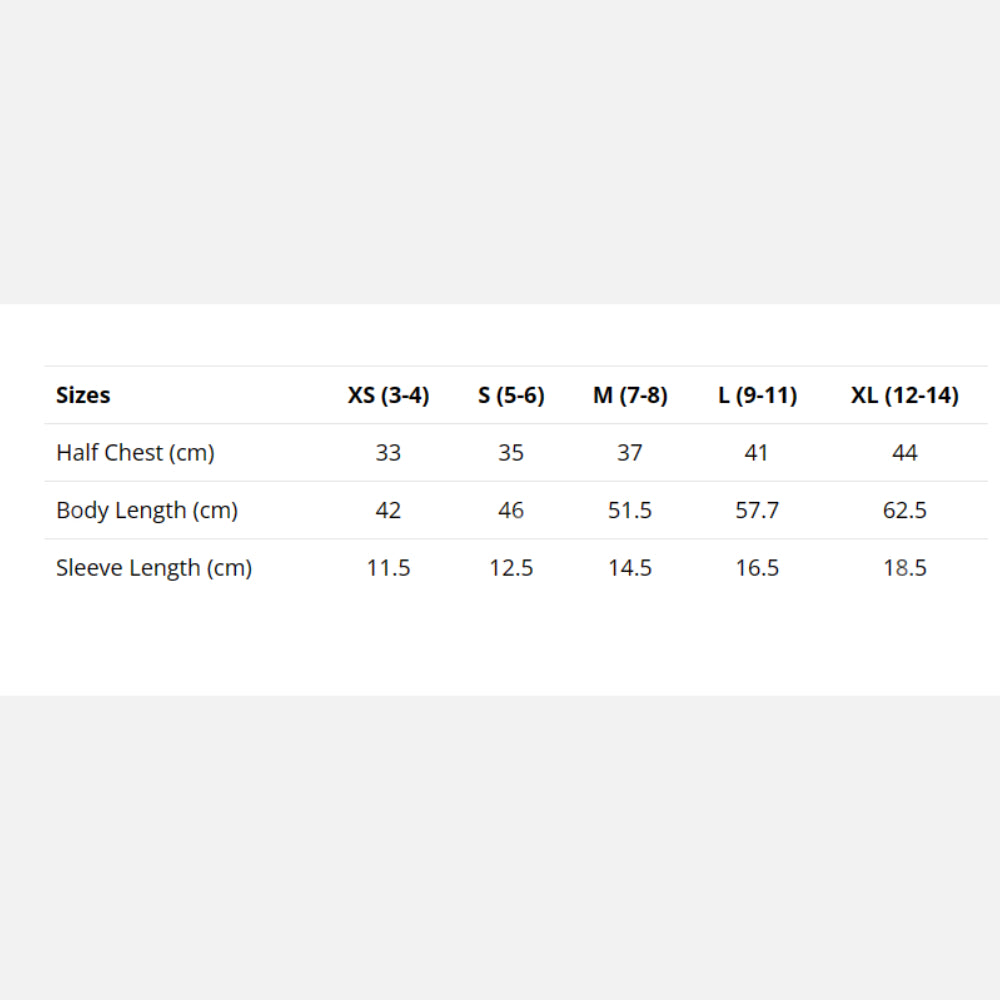Select Sleeve Length value 14.5 for M

point(630,568)
